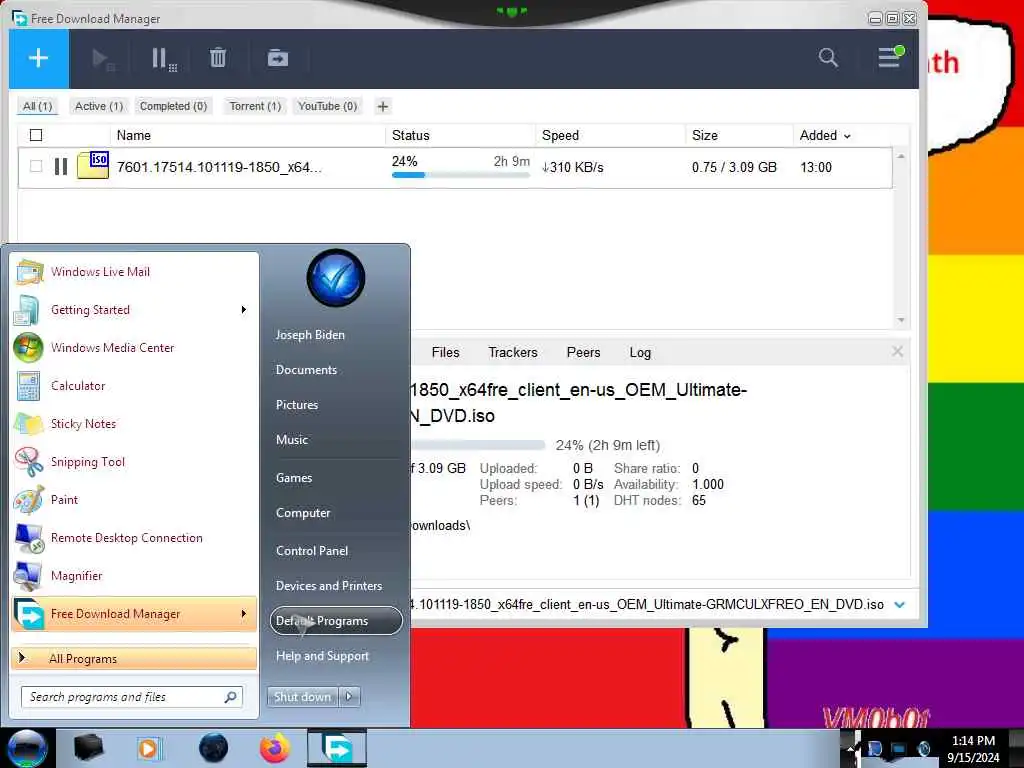Open the search magnifier in Free Download Manager
The height and width of the screenshot is (768, 1024).
coord(827,57)
